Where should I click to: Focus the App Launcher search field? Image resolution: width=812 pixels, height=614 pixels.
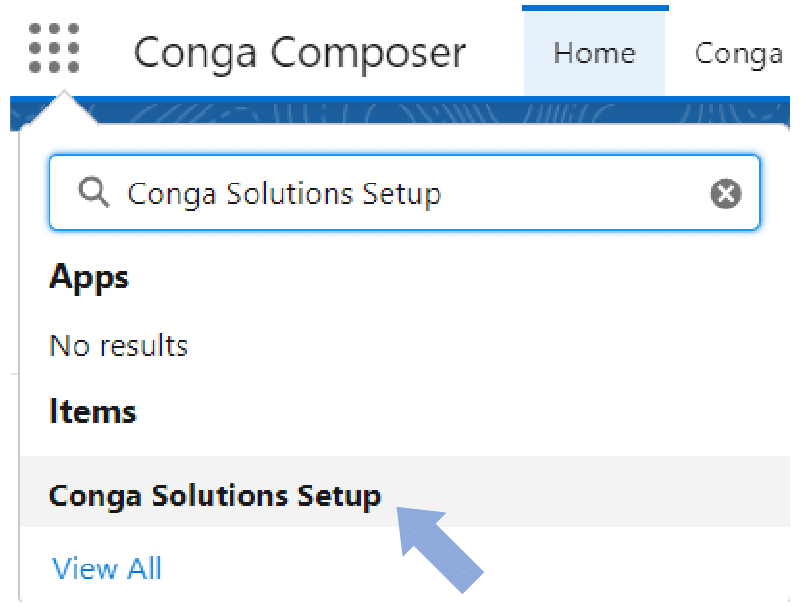(x=400, y=193)
